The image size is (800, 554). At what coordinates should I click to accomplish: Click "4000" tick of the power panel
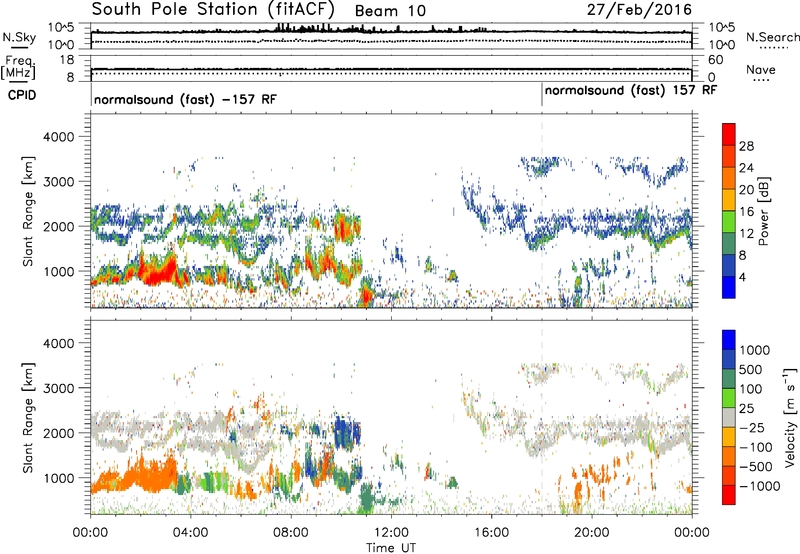point(59,137)
